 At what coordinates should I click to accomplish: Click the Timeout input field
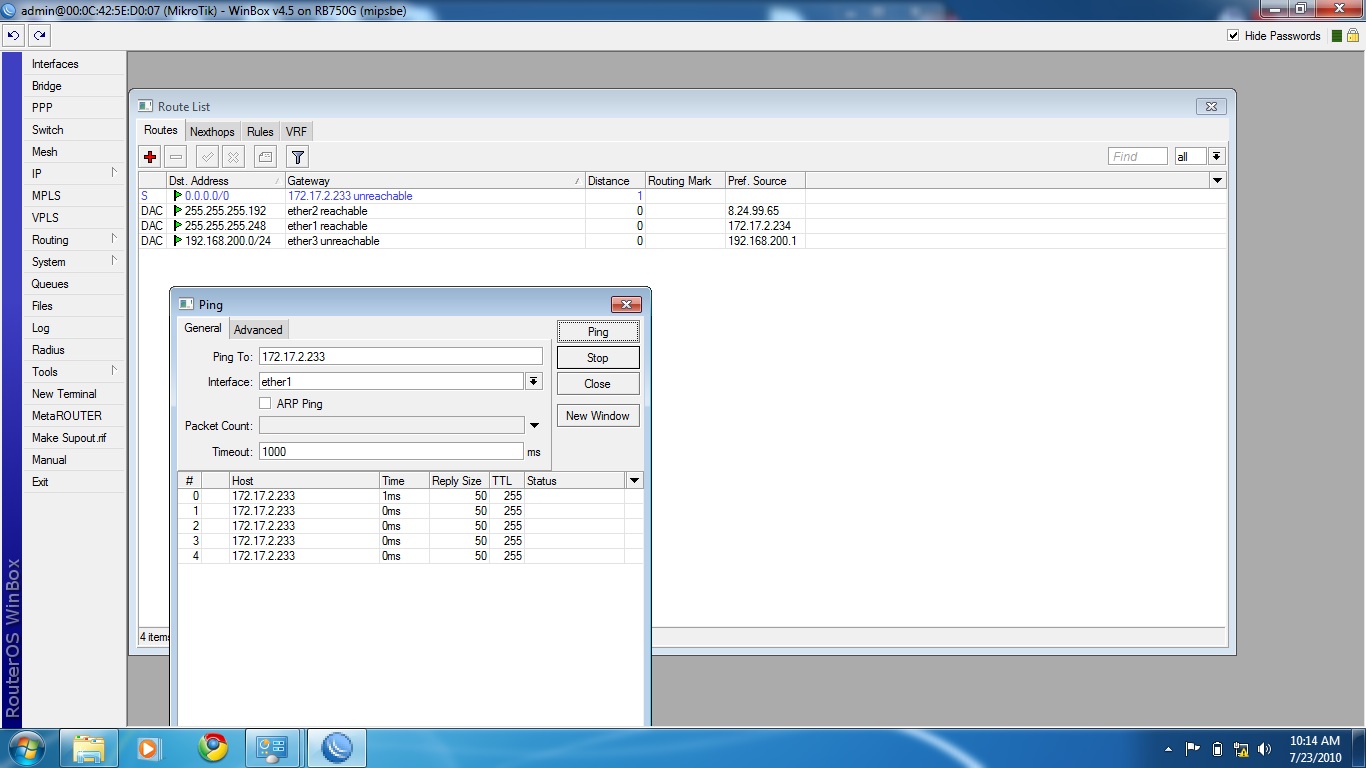pos(391,451)
